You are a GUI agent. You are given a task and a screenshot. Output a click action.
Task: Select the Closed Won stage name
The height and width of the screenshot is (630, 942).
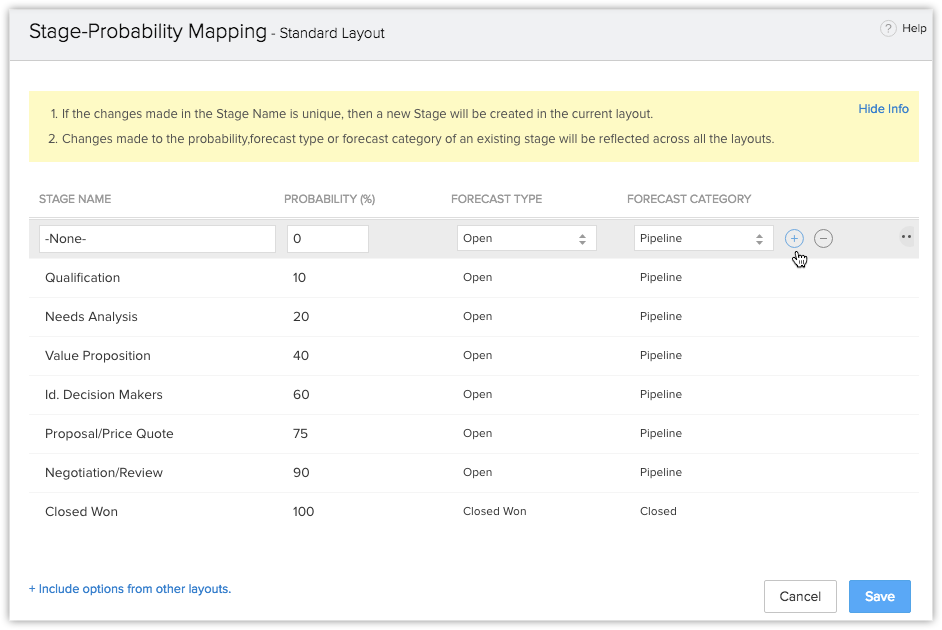[x=81, y=512]
